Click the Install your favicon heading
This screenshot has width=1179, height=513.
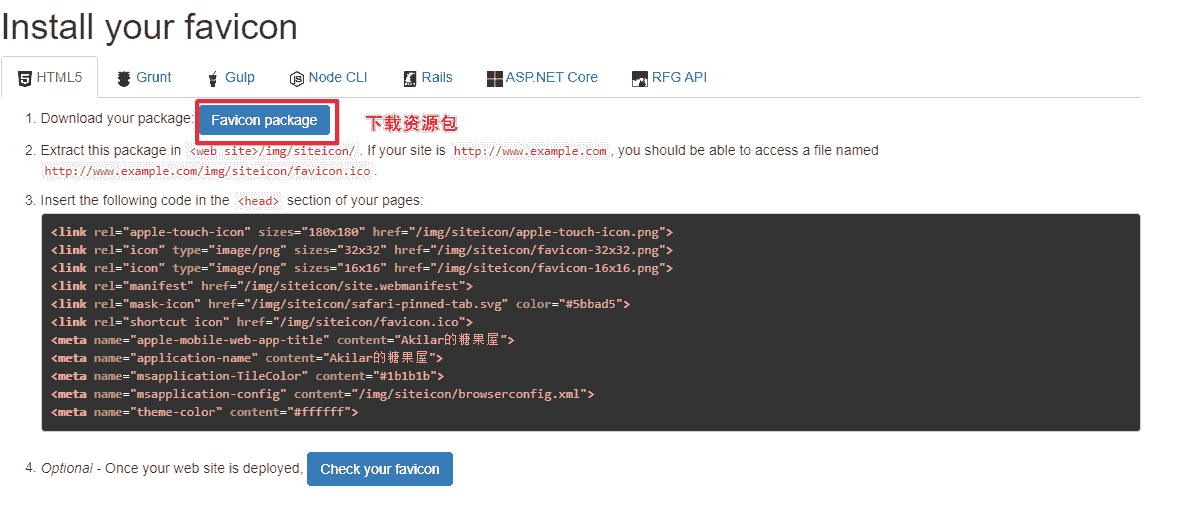coord(149,26)
